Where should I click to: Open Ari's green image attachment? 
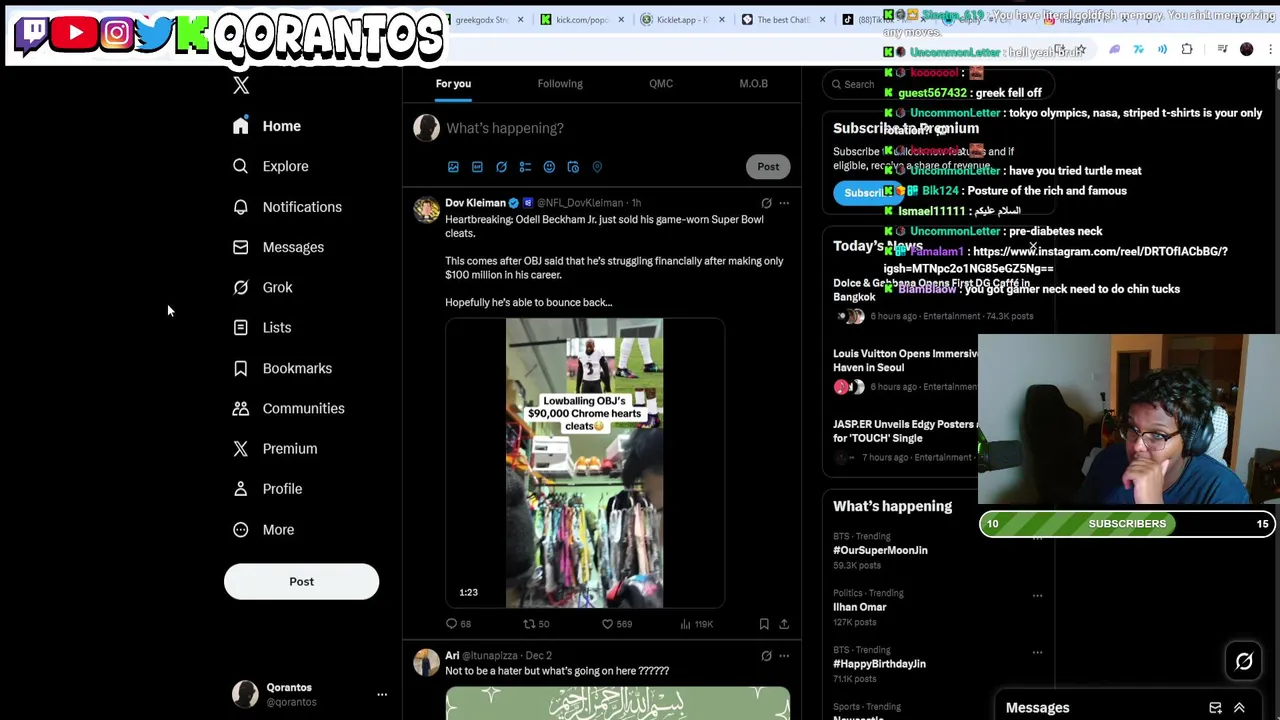click(617, 703)
